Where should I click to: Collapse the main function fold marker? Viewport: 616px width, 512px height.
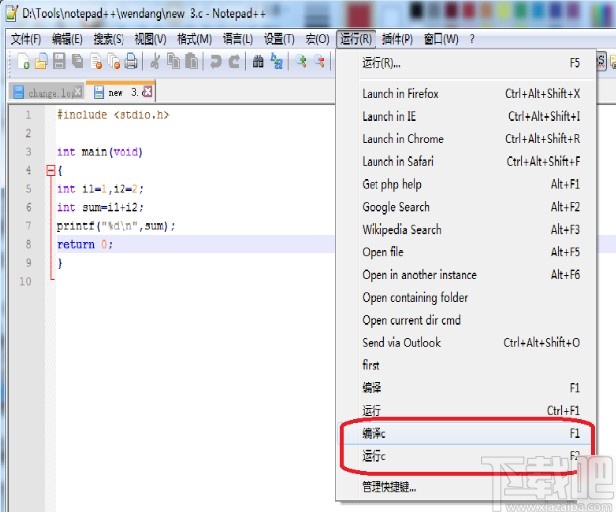(x=51, y=171)
